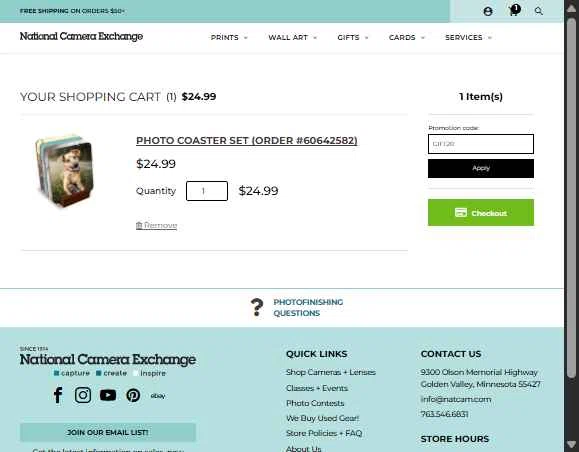Expand the Gifts dropdown menu
Image resolution: width=579 pixels, height=452 pixels.
coord(353,38)
